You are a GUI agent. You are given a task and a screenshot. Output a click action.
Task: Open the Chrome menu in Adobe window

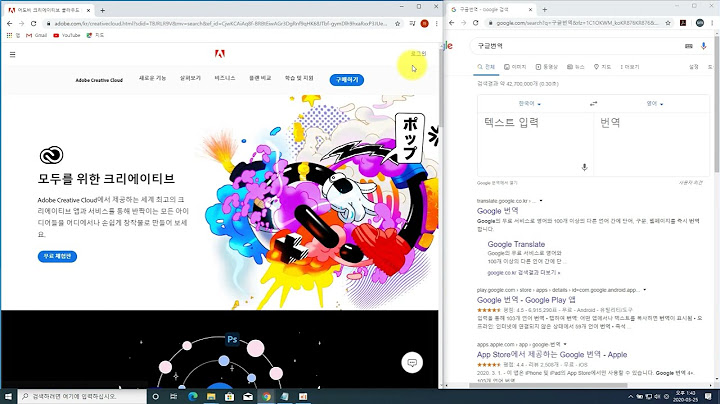tap(436, 23)
